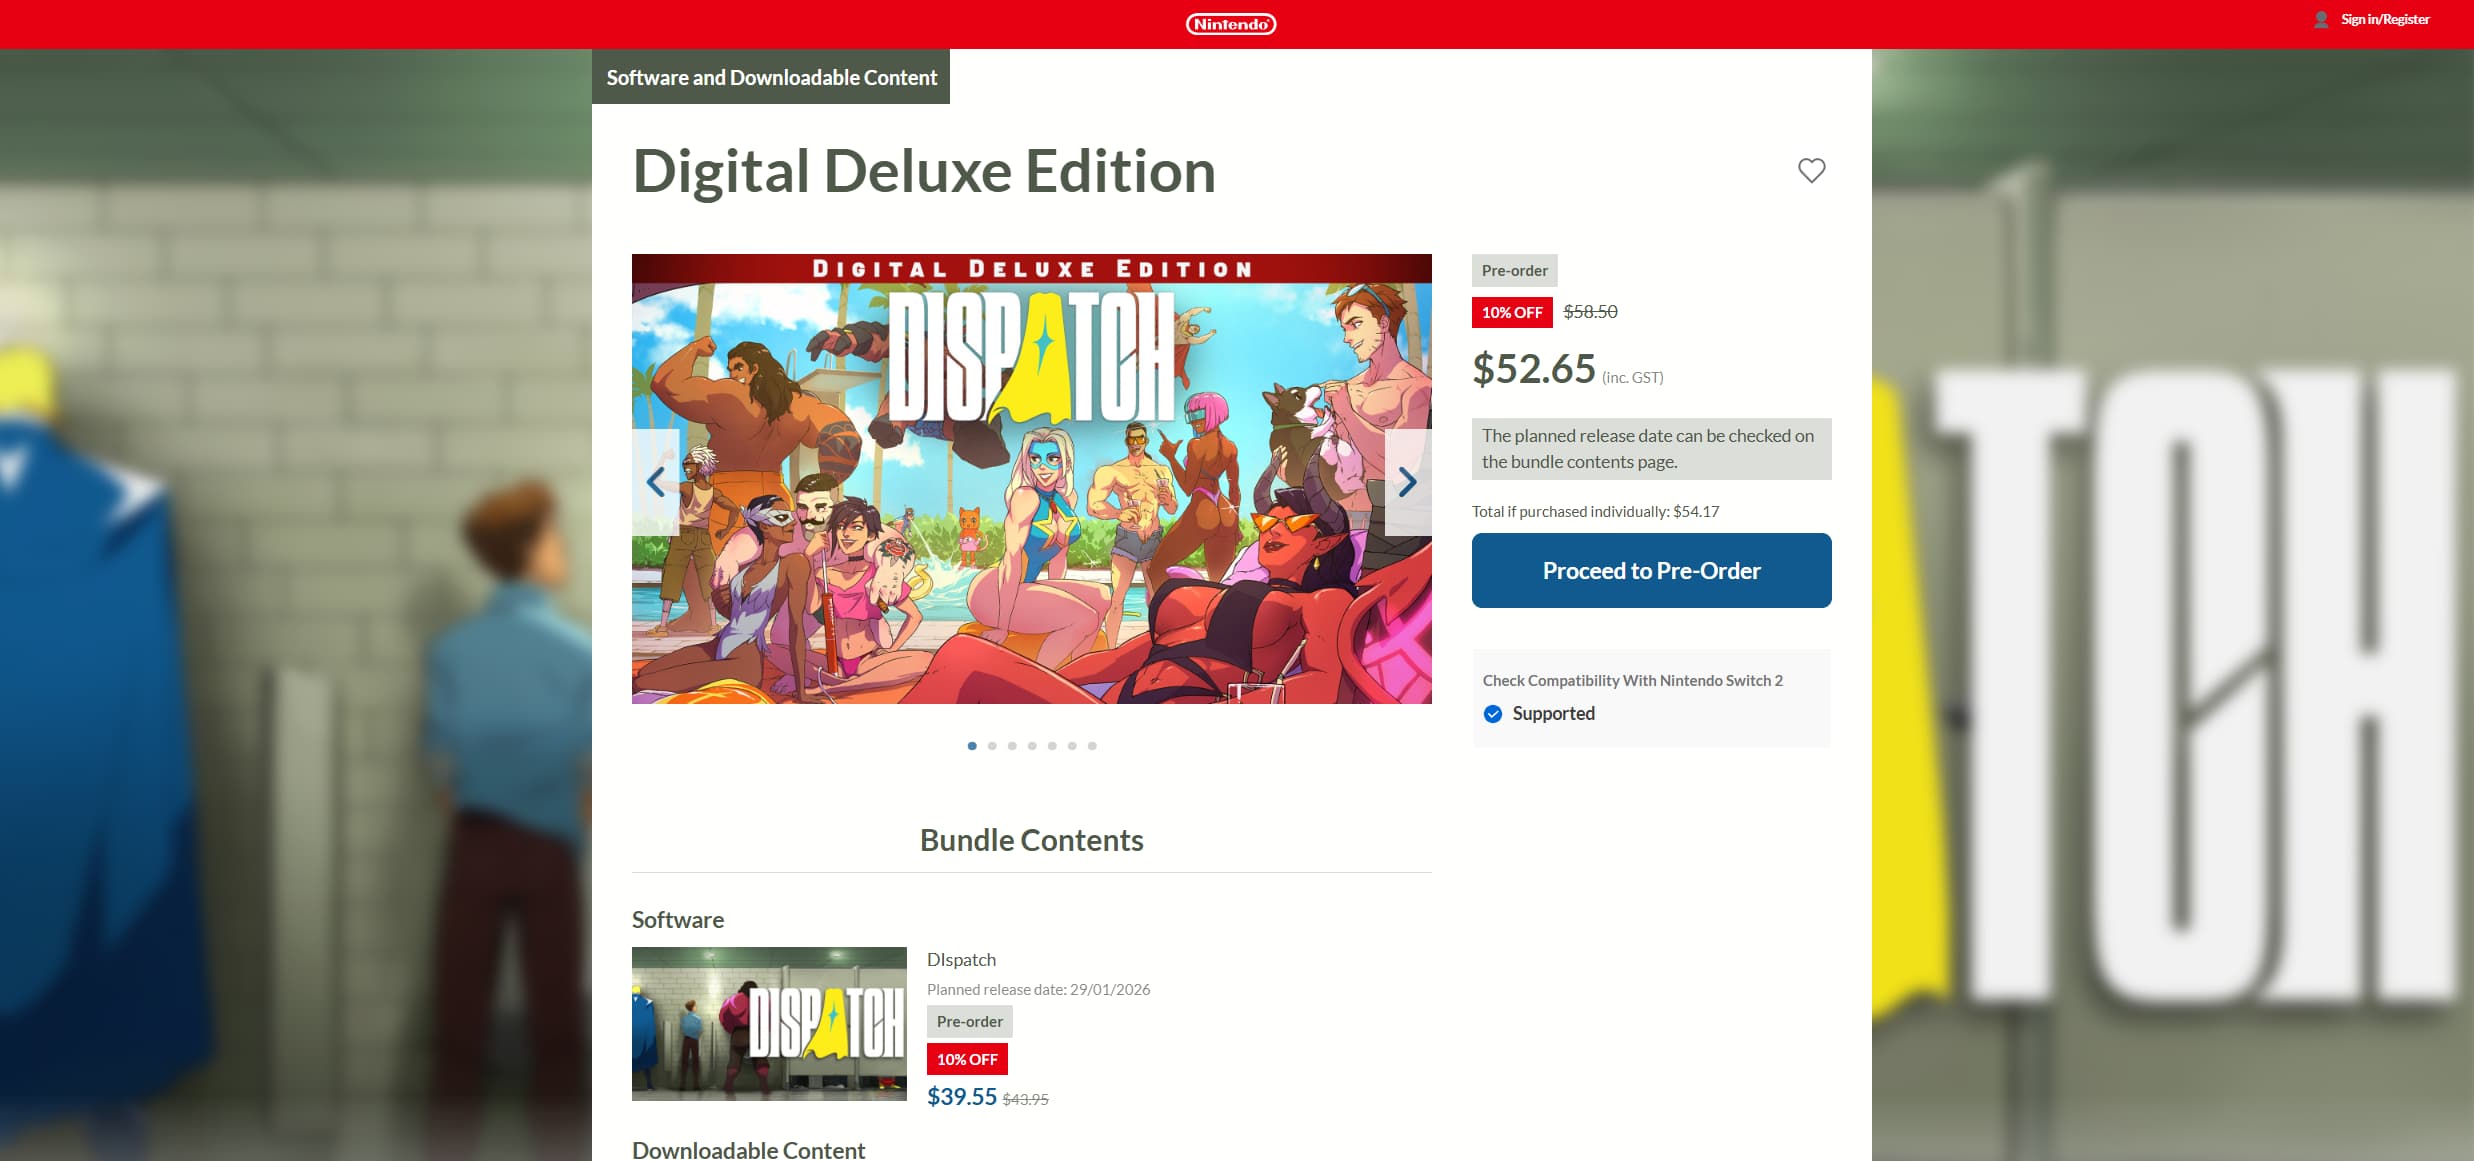Go to last carousel dot
Viewport: 2474px width, 1161px height.
pyautogui.click(x=1092, y=746)
